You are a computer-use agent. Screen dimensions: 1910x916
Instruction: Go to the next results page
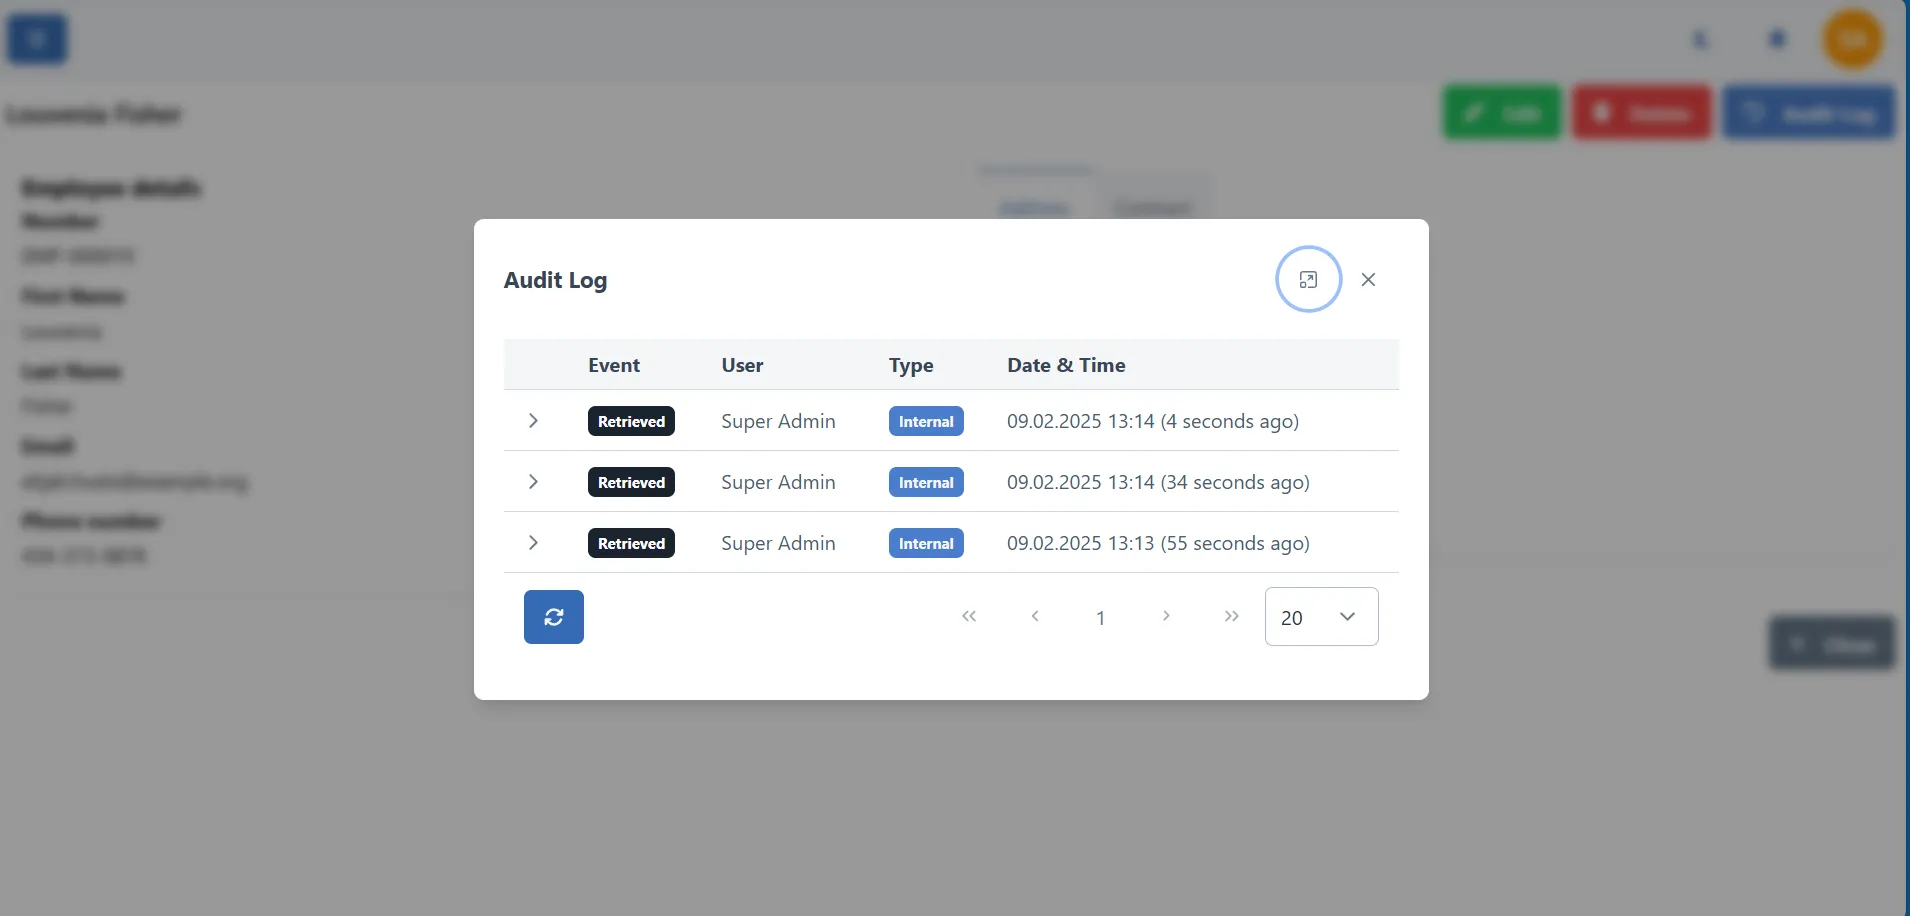coord(1166,617)
